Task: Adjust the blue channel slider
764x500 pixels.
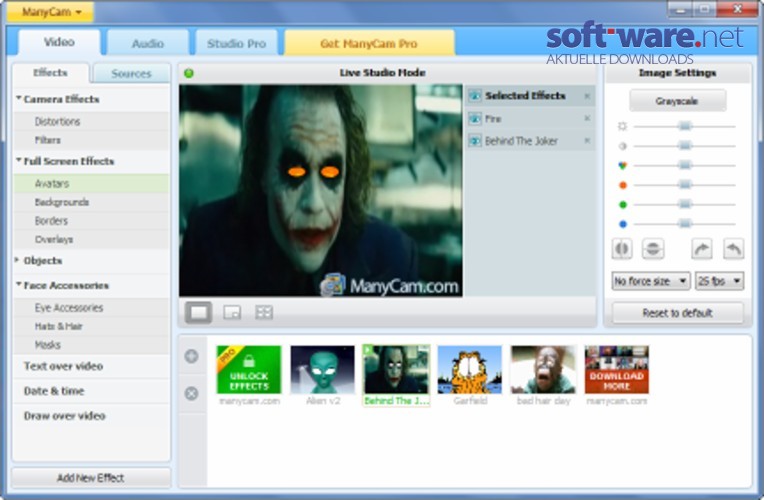Action: coord(685,224)
